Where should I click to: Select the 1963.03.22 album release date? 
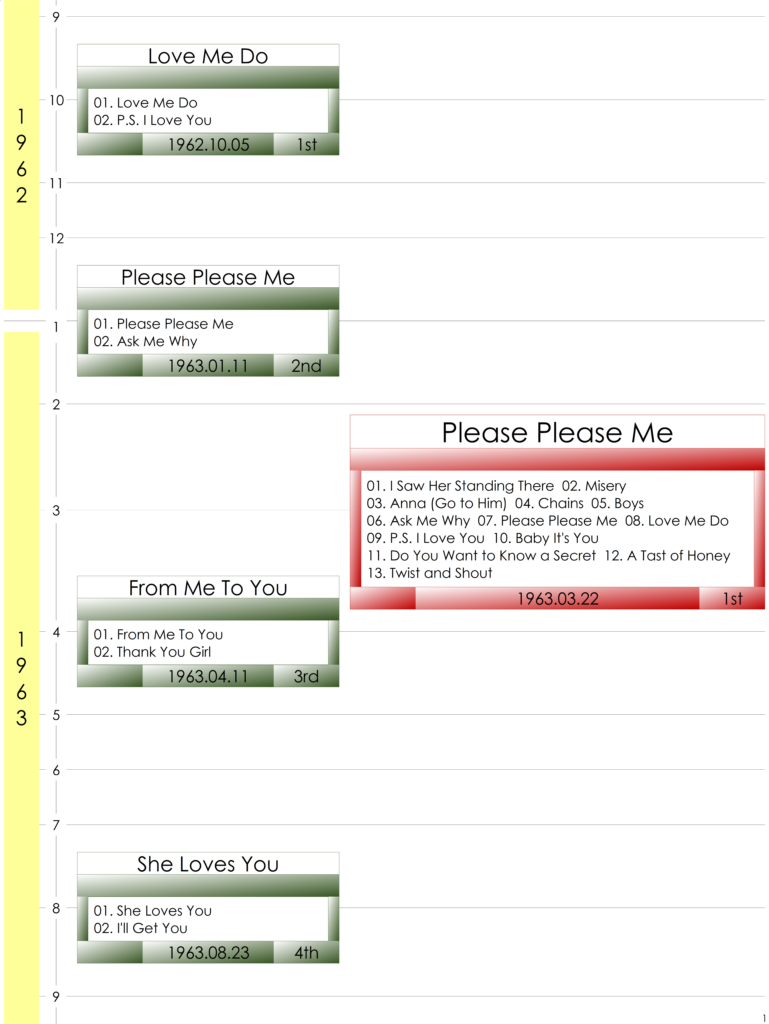(557, 599)
